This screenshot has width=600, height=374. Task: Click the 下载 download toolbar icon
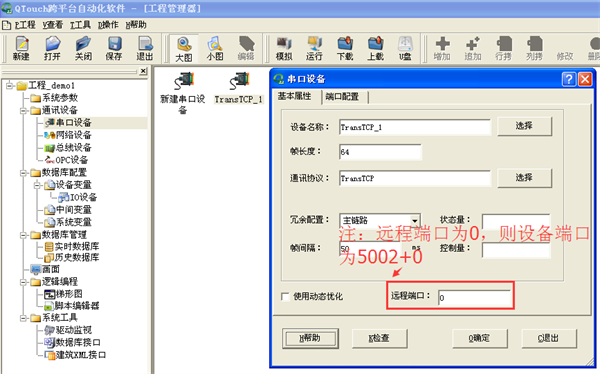tap(345, 49)
